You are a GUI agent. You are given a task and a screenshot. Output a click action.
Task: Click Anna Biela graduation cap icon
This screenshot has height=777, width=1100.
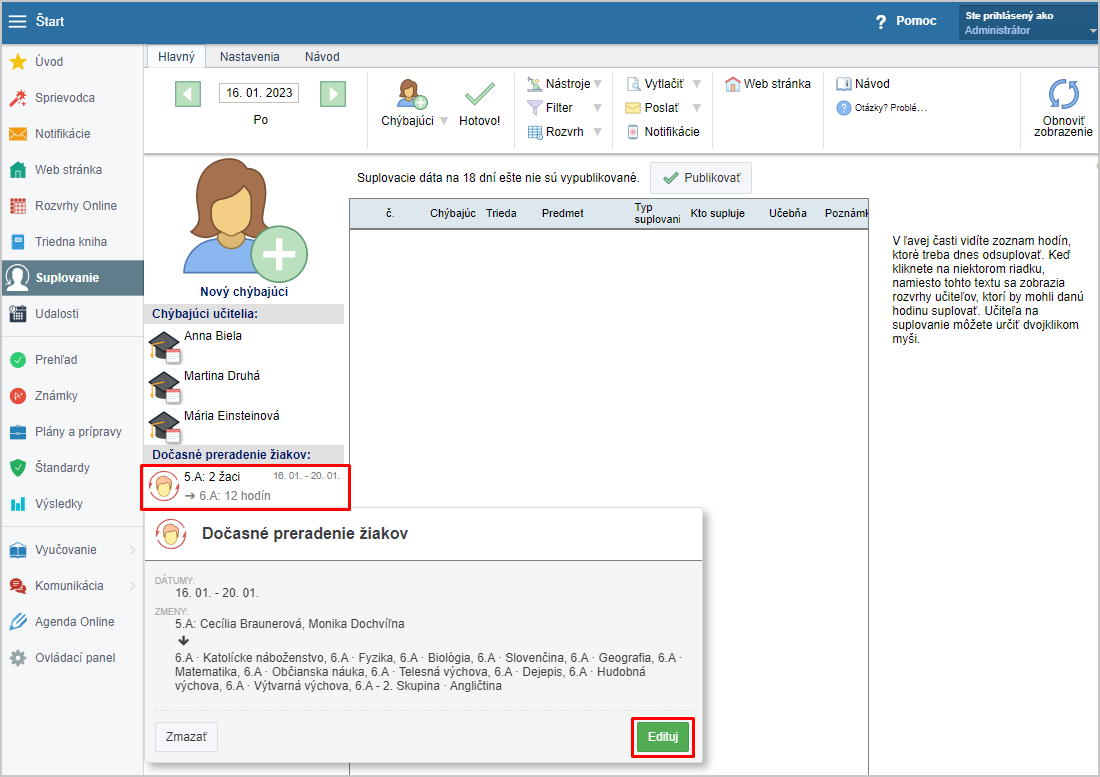pos(165,346)
